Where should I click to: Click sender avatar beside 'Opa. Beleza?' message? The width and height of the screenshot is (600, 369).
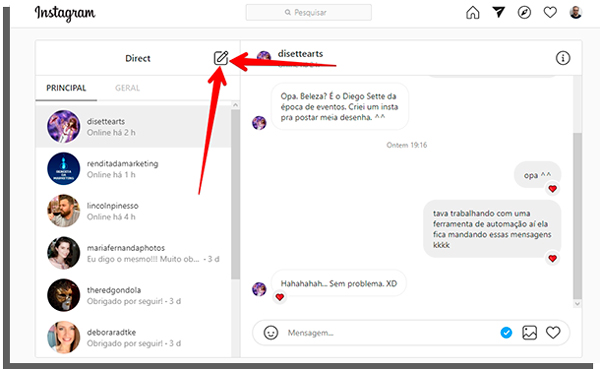[x=259, y=123]
